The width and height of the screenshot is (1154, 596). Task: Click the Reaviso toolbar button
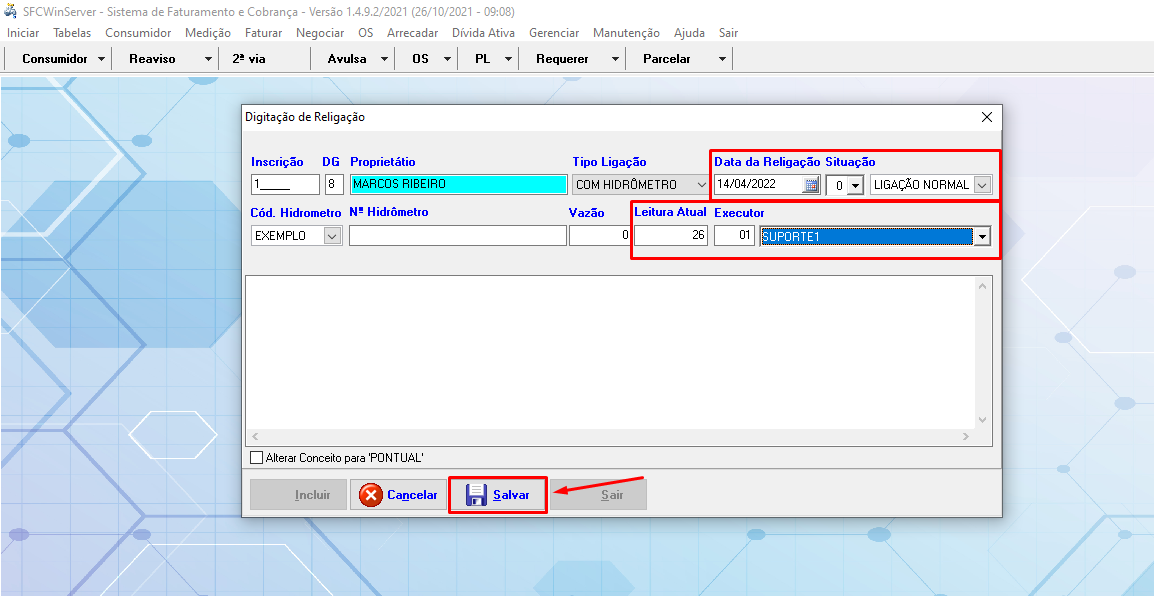[x=152, y=59]
